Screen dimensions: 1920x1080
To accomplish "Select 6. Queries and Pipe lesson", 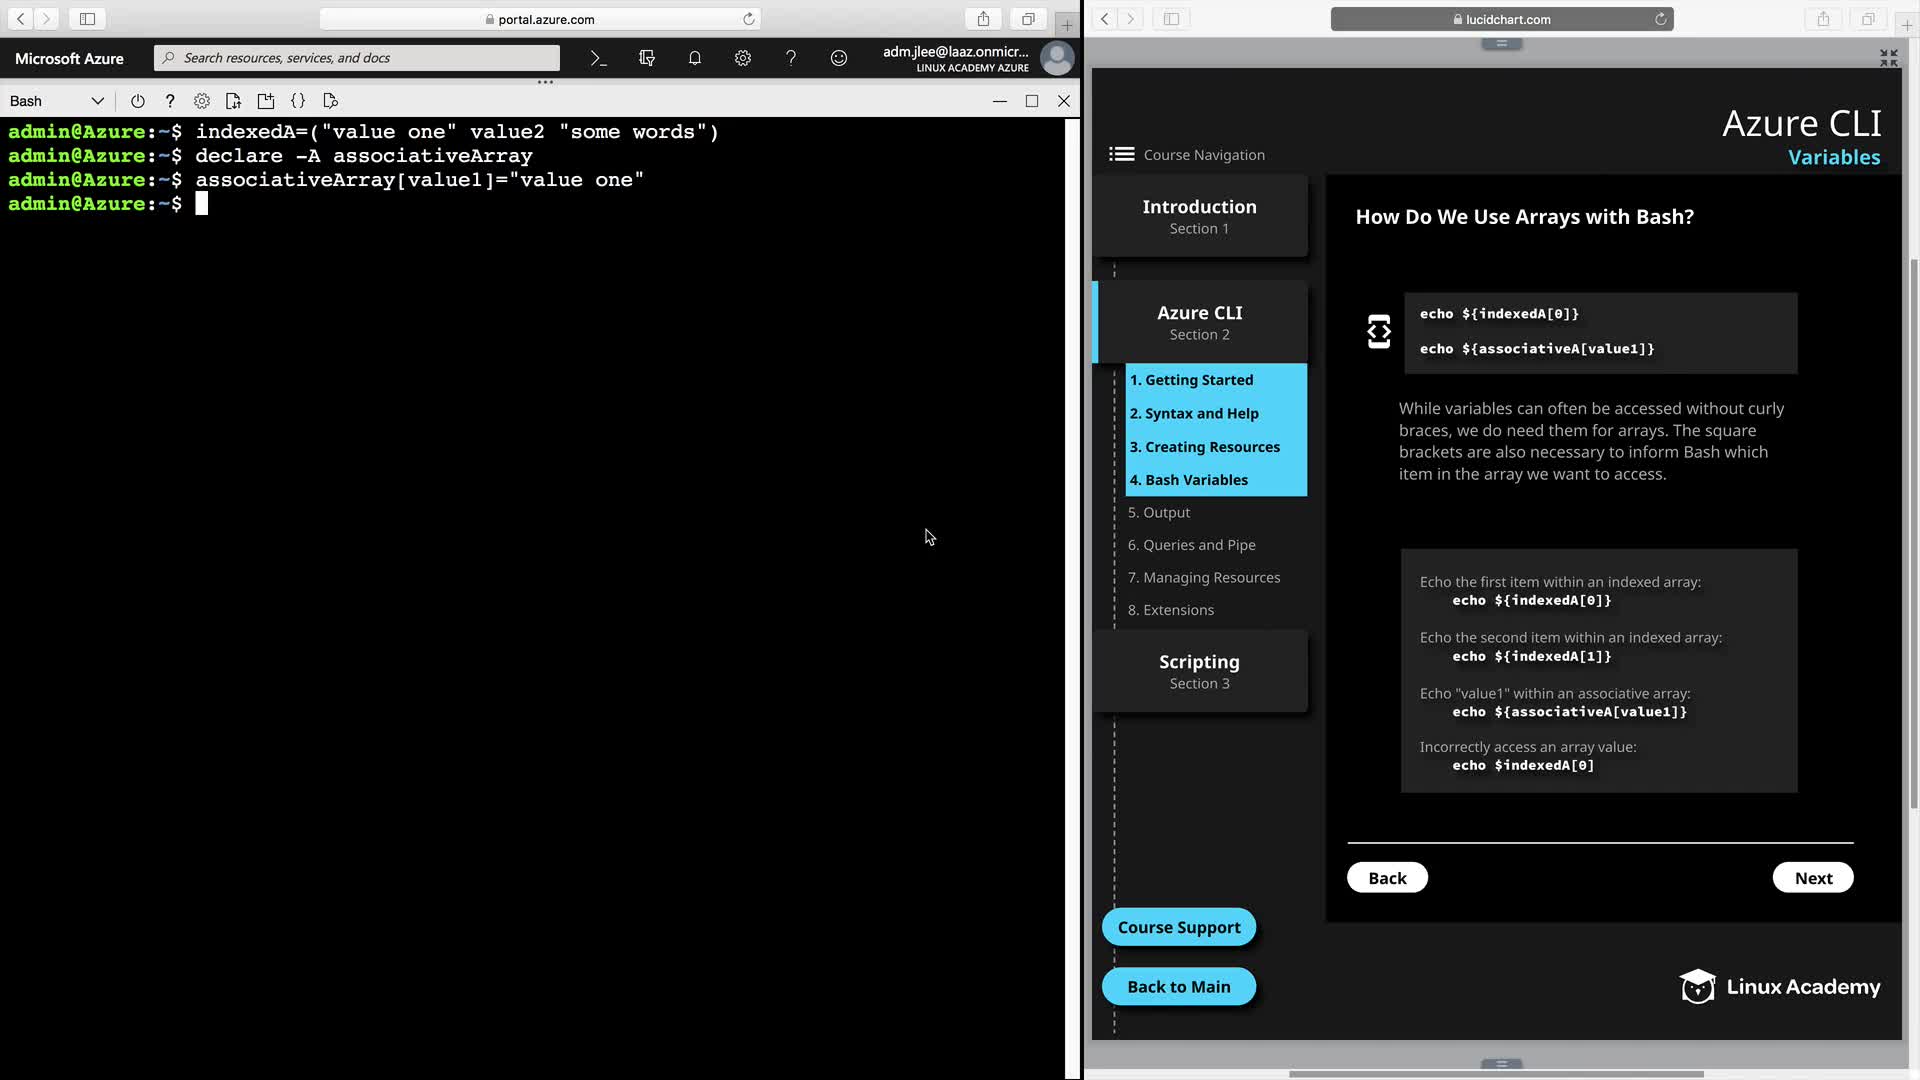I will coord(1192,545).
